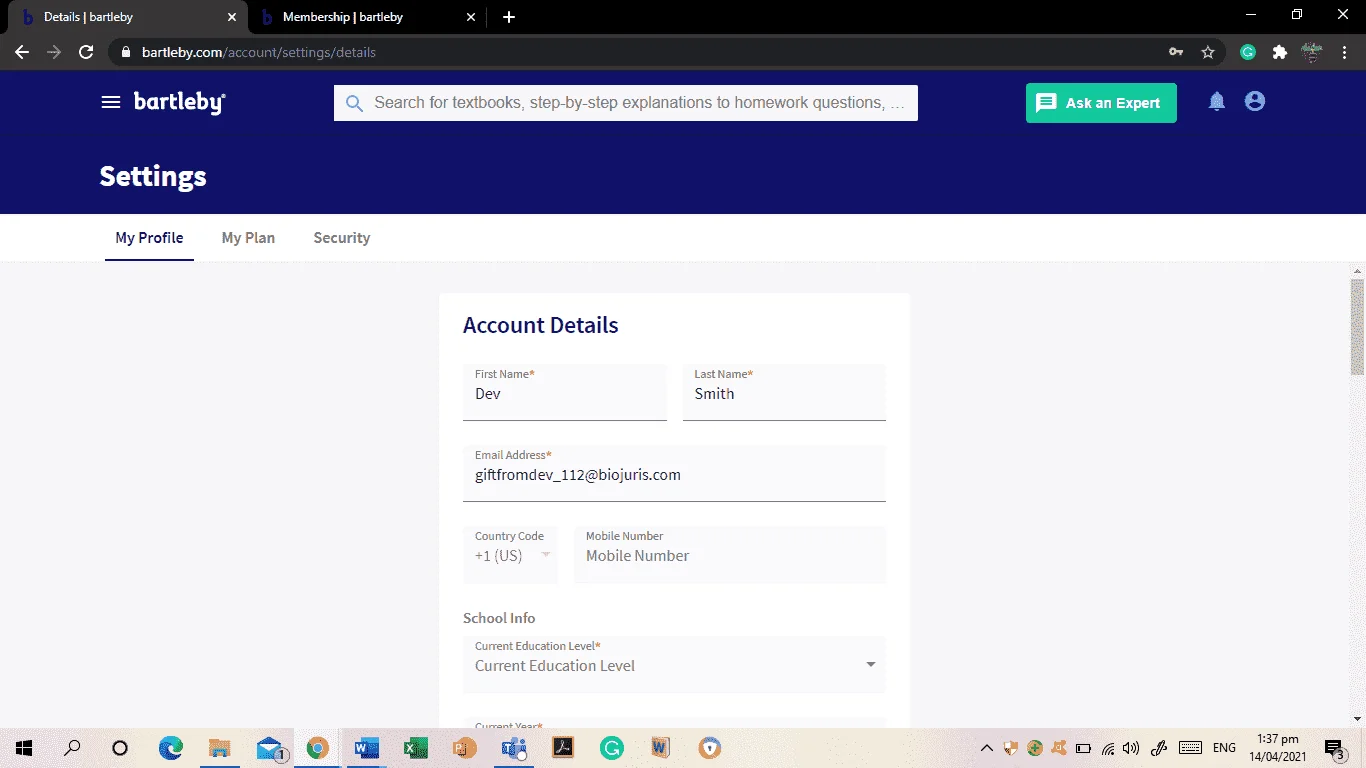
Task: Click the volume speaker tray icon
Action: click(1131, 748)
